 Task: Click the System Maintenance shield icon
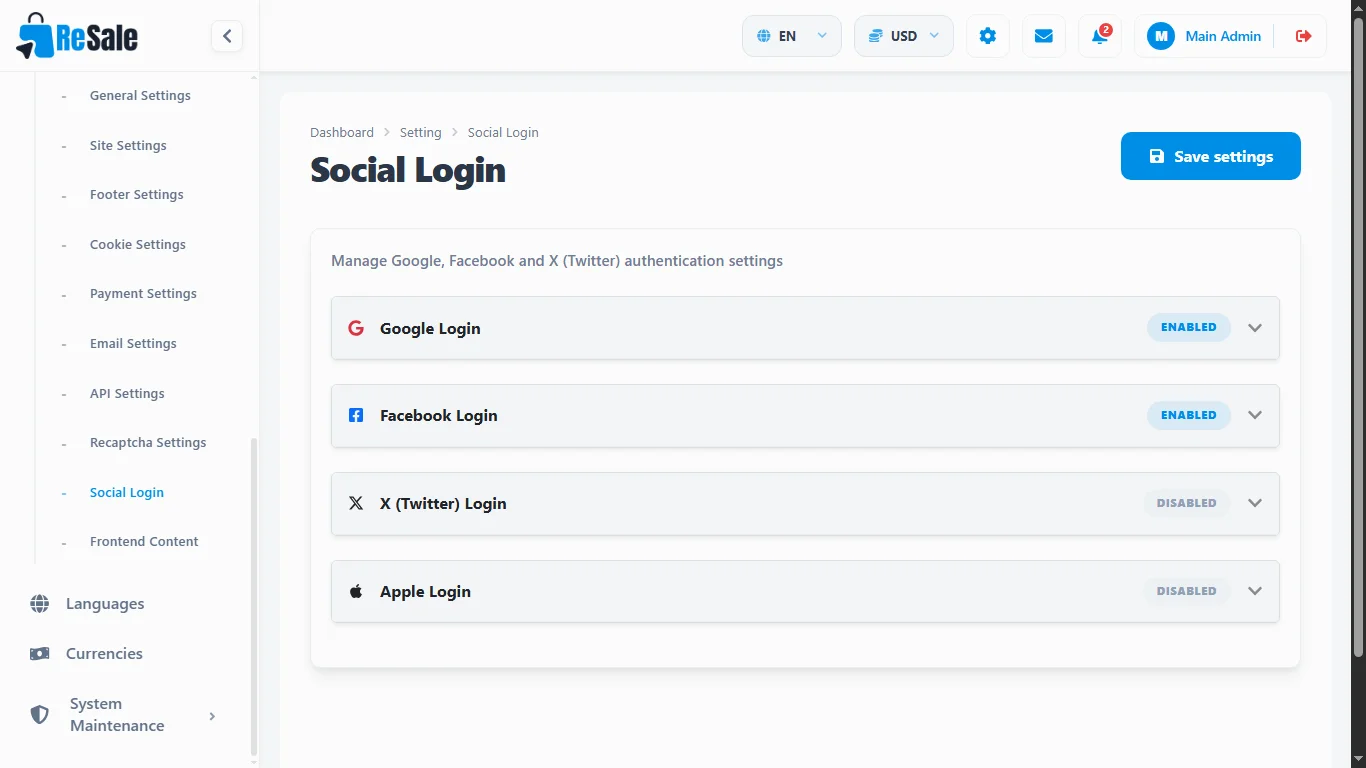click(40, 715)
